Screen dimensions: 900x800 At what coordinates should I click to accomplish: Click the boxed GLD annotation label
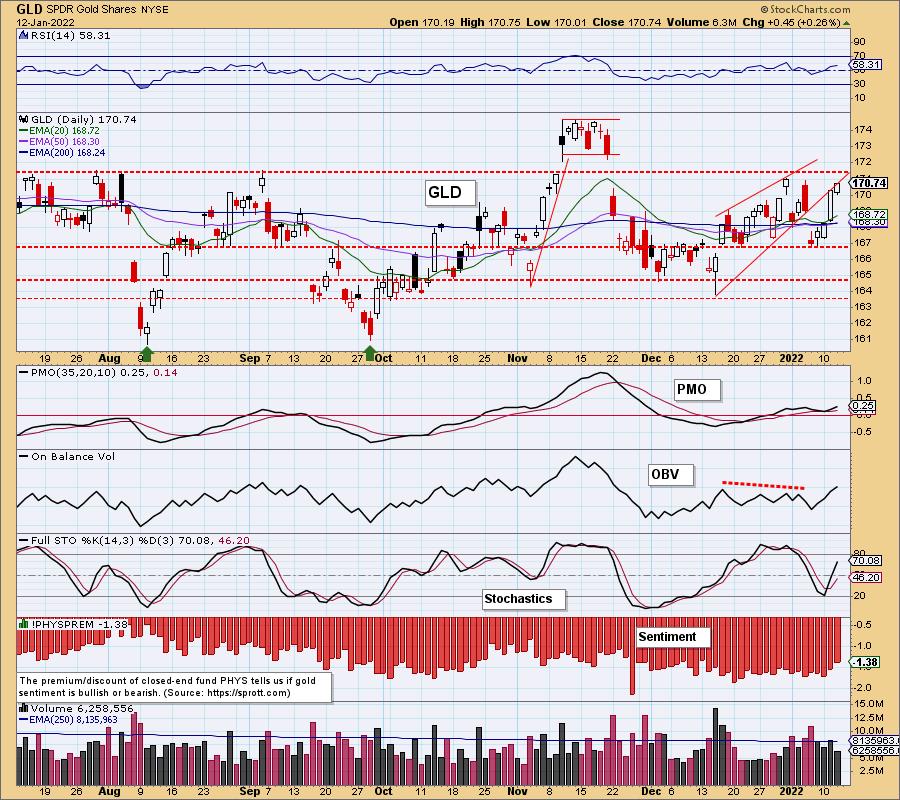(x=450, y=192)
